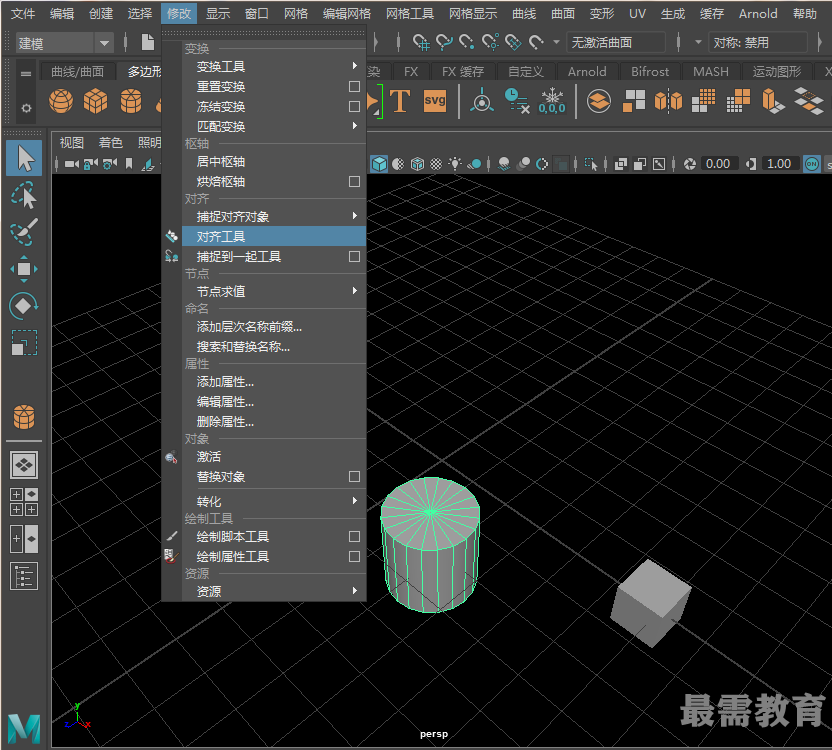The image size is (832, 750).
Task: Open option box for 绘制属性工具
Action: tap(354, 557)
